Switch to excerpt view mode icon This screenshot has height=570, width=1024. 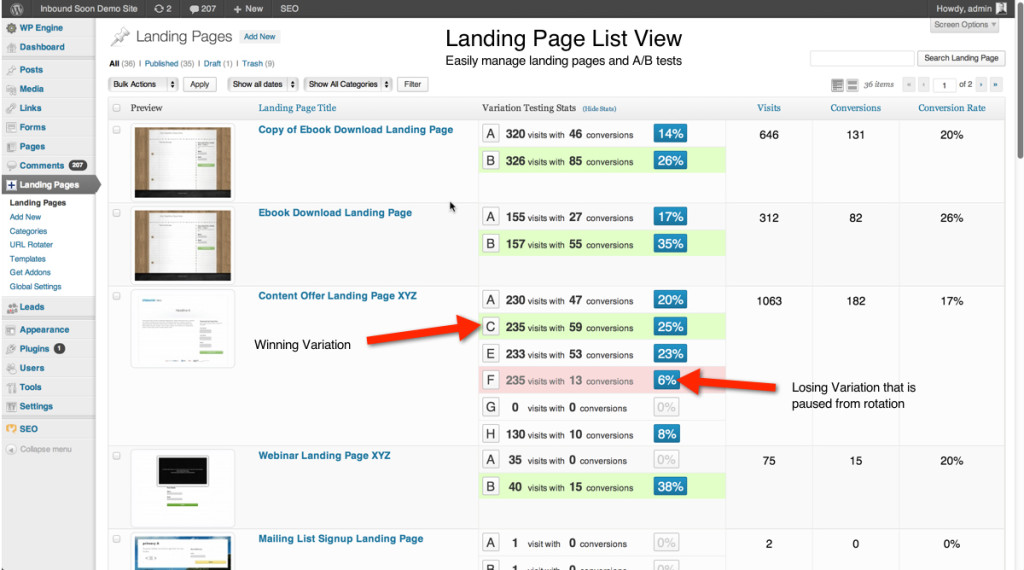[x=852, y=85]
